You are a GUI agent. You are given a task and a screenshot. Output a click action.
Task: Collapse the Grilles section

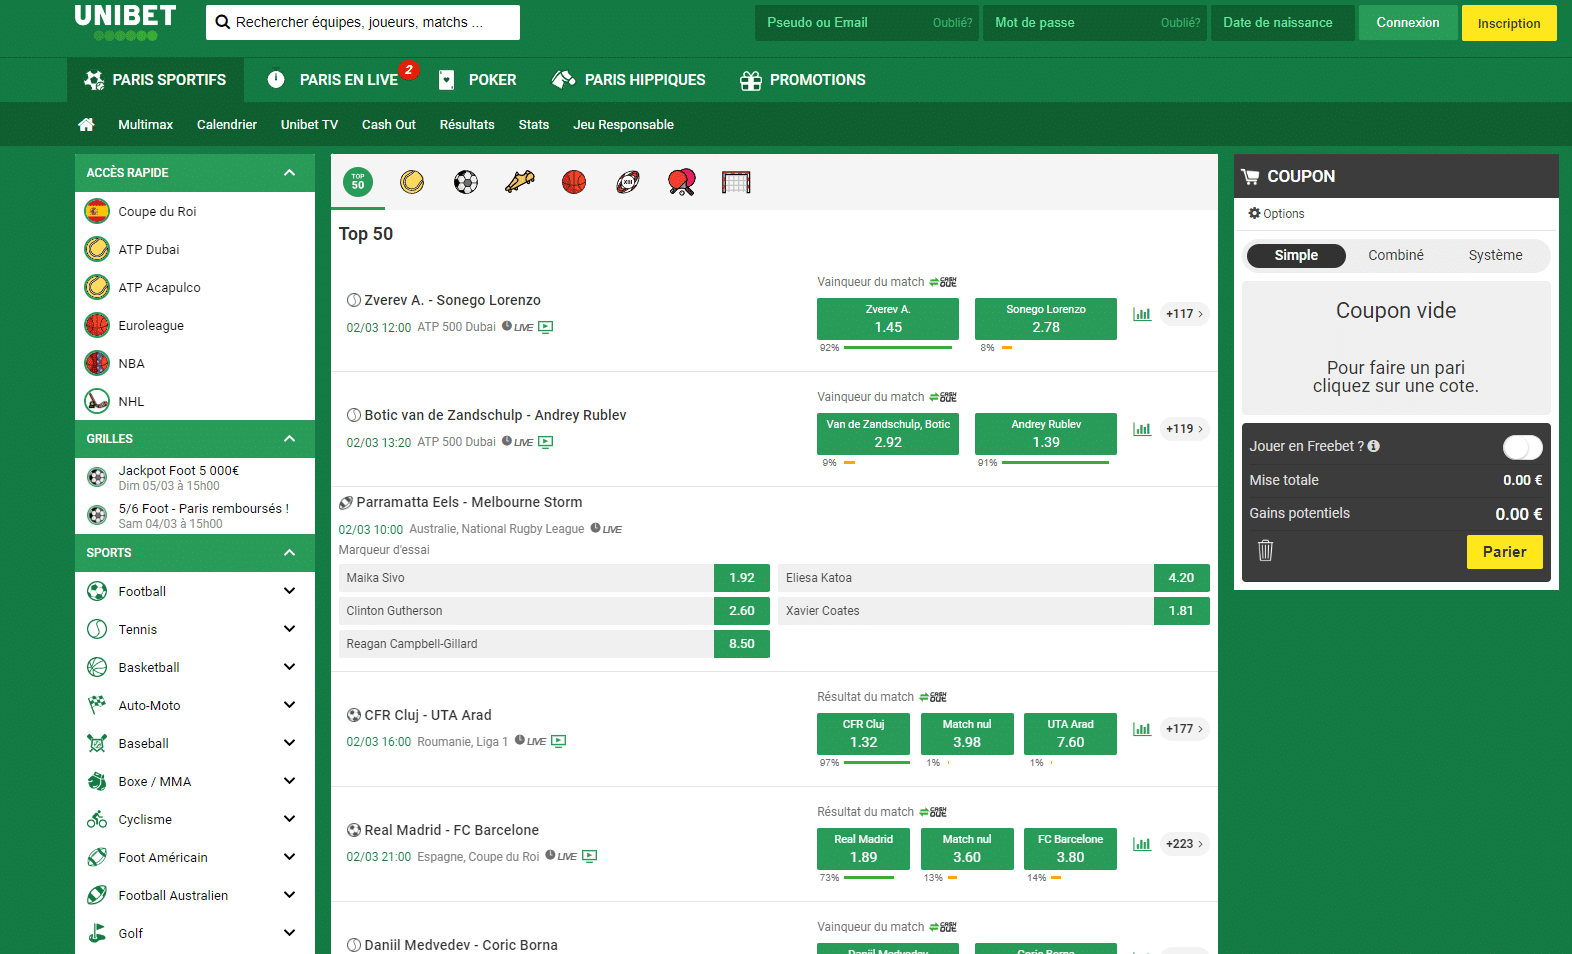click(x=290, y=439)
